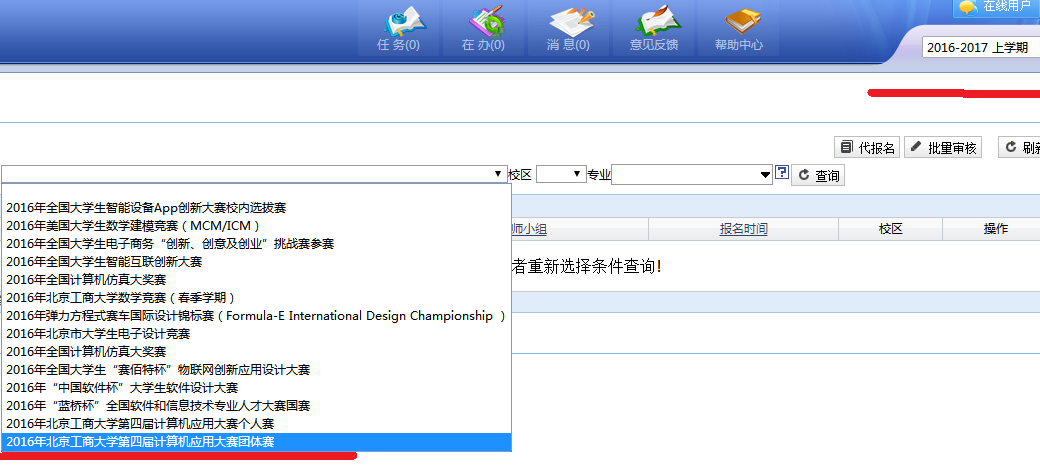This screenshot has width=1040, height=465.
Task: Click the 代报名 proxy registration button
Action: point(866,148)
